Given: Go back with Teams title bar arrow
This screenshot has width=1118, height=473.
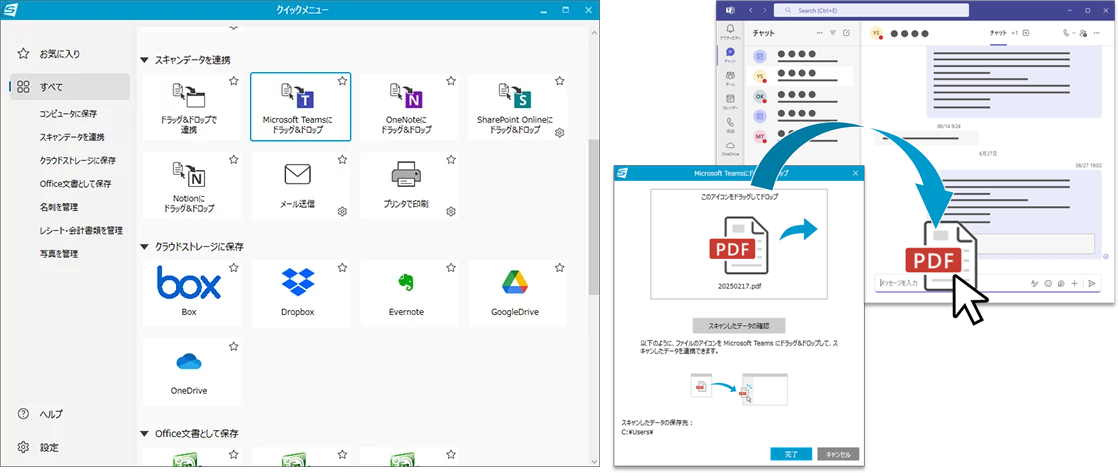Looking at the screenshot, I should coord(751,10).
